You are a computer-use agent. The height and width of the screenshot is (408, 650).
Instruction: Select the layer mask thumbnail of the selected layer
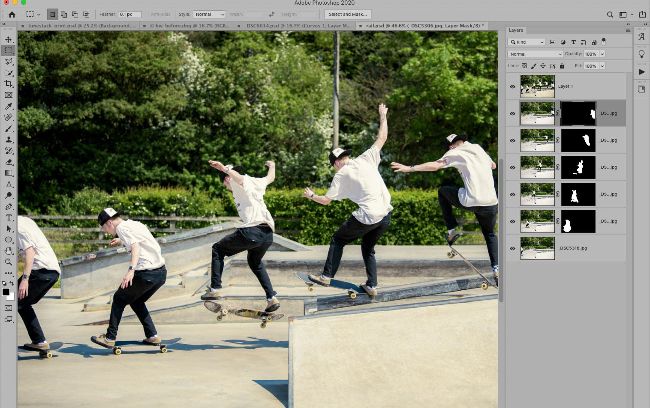pyautogui.click(x=577, y=113)
